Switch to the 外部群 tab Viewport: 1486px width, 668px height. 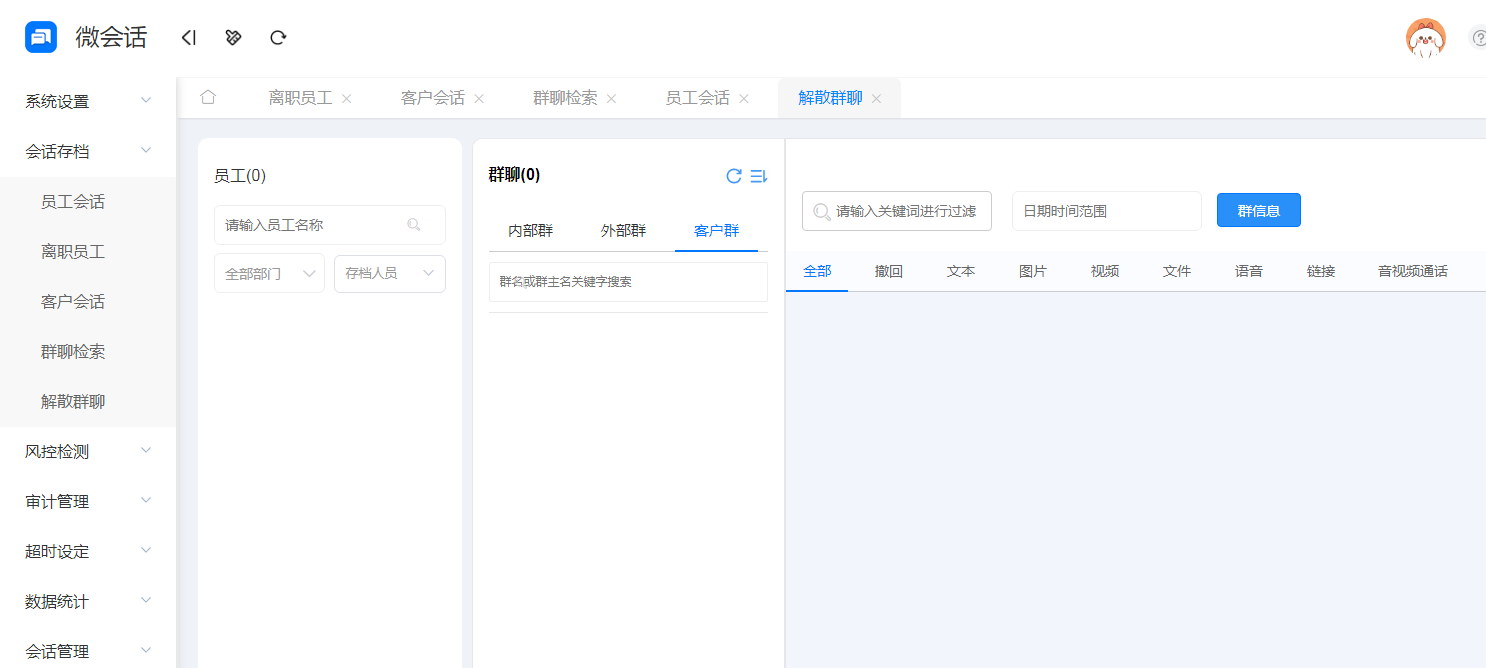point(623,230)
